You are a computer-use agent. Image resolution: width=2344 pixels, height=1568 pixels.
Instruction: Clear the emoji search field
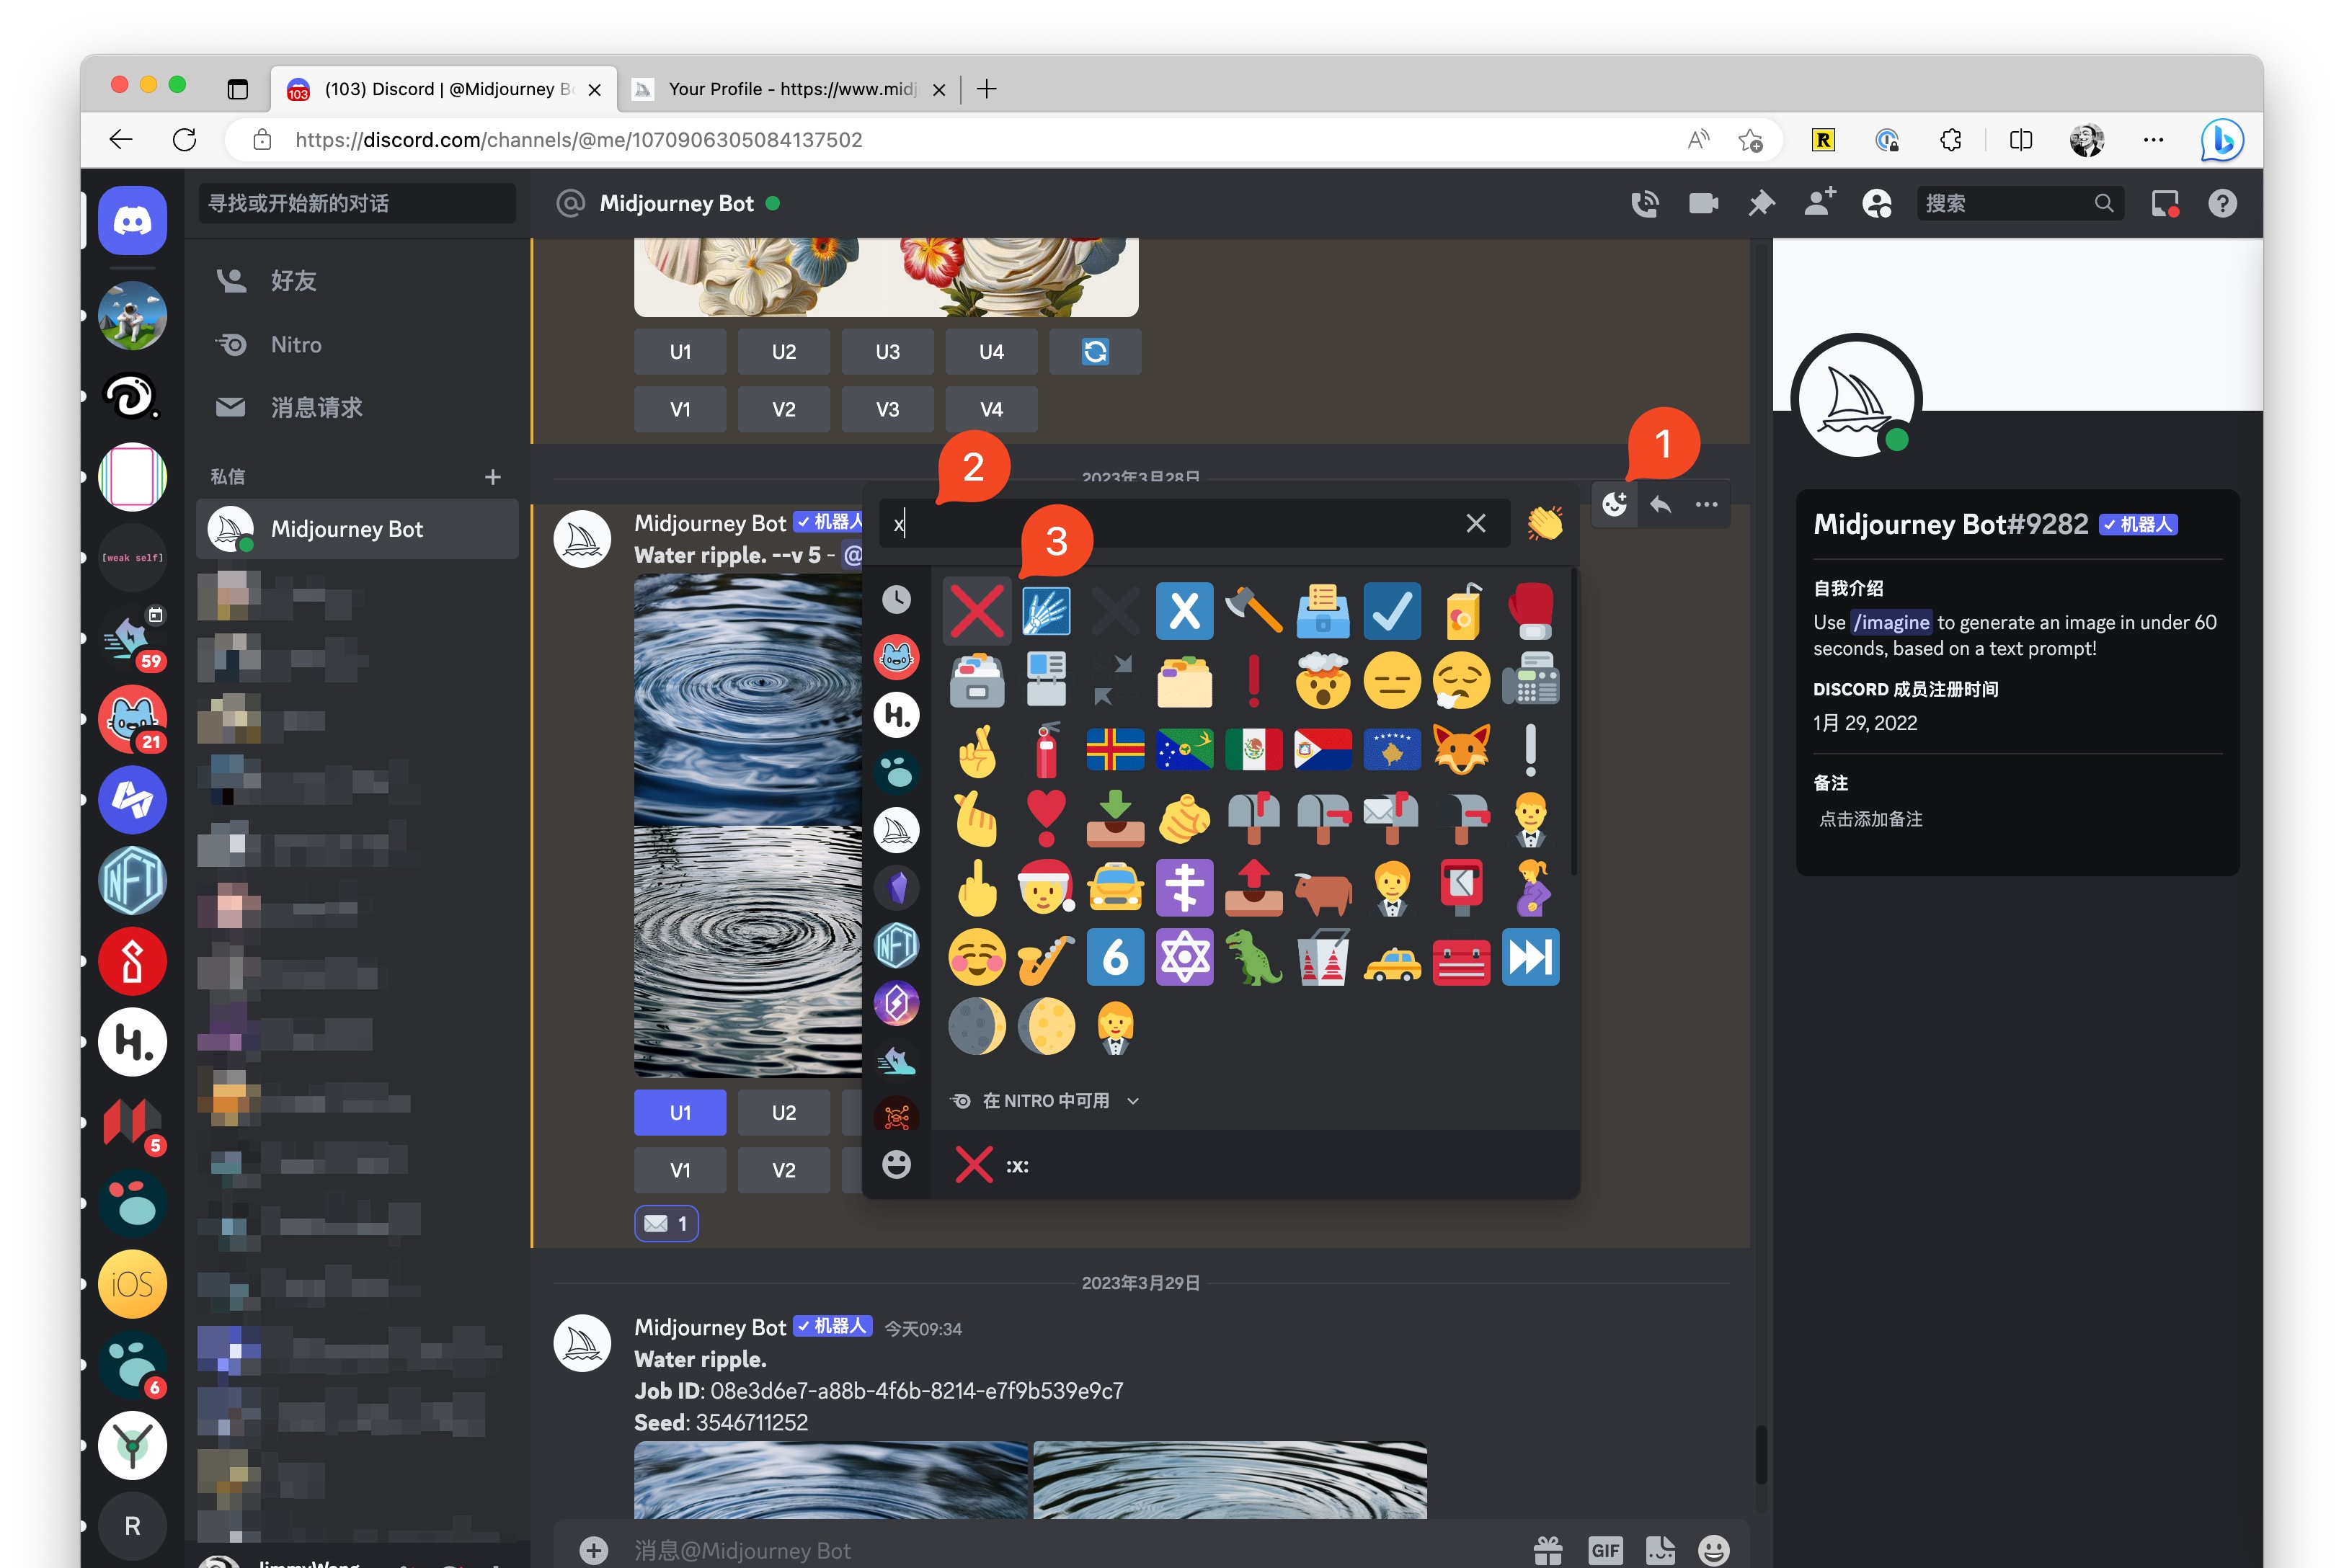coord(1475,523)
